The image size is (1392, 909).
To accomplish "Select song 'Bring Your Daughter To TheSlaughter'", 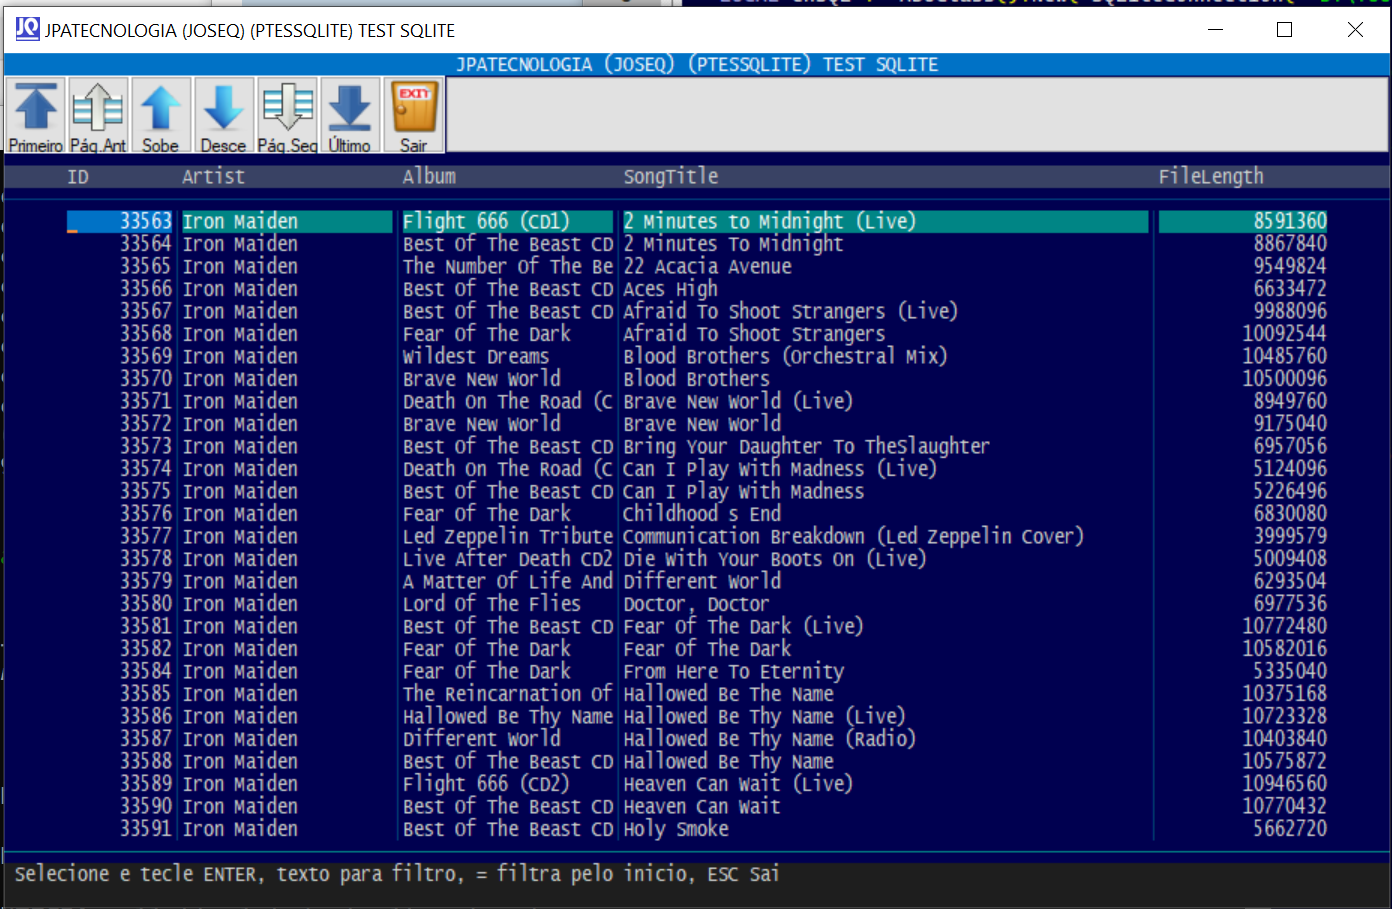I will tap(806, 446).
